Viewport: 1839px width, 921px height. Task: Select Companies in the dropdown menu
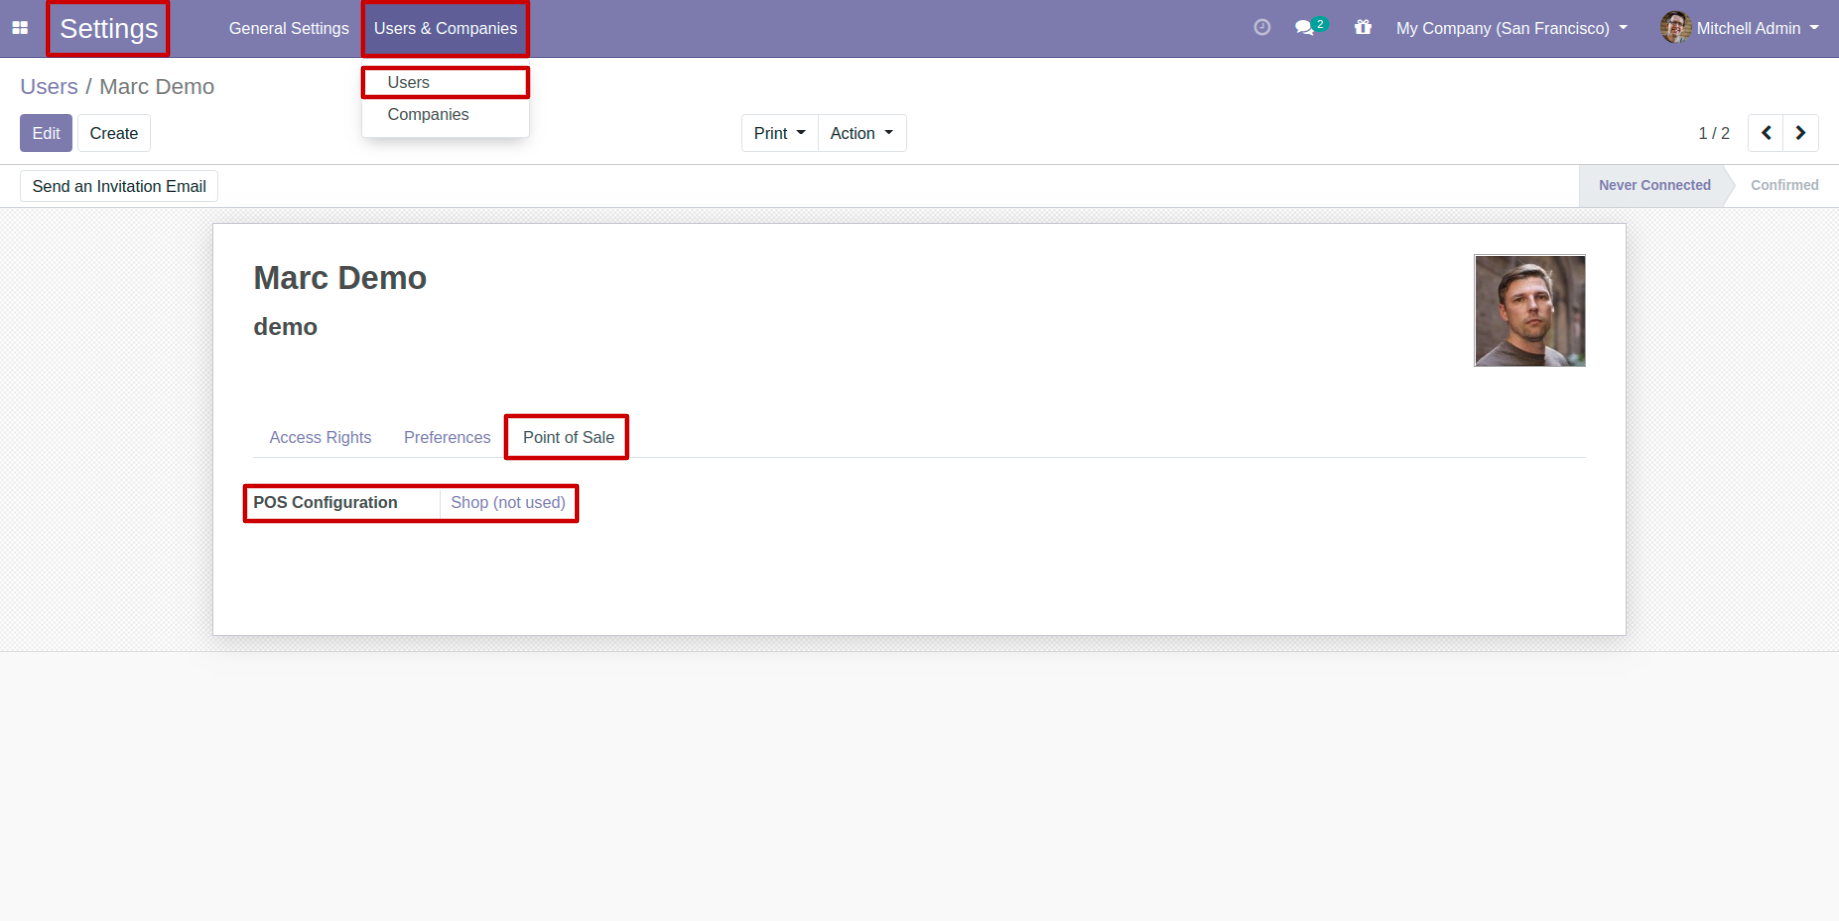(x=445, y=115)
